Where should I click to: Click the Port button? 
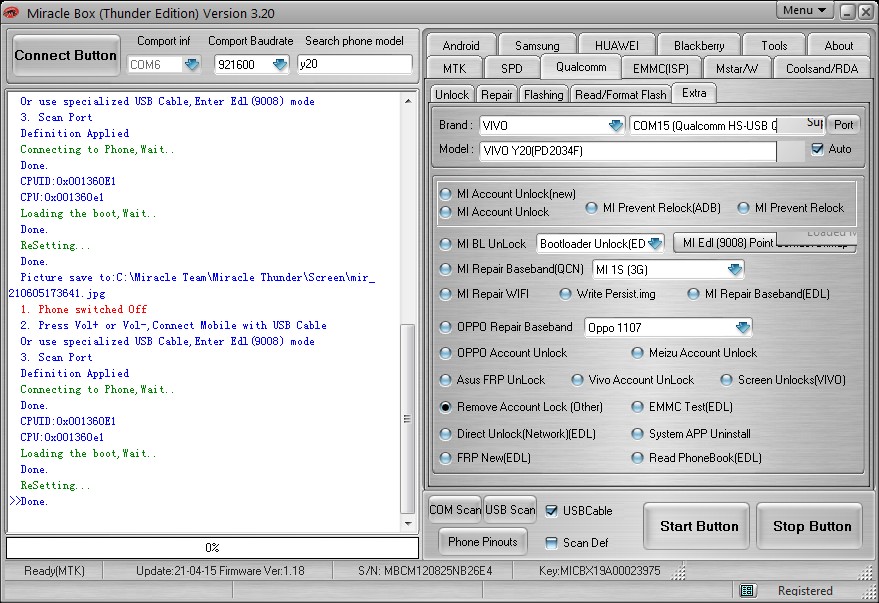click(843, 124)
